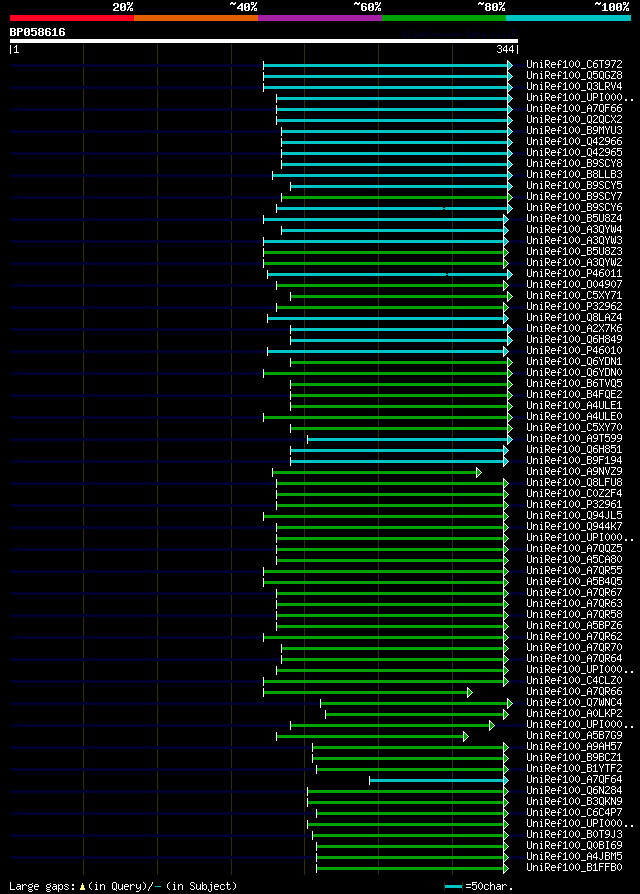640x894 pixels.
Task: Click arrowhead ending the UniRef100_A9NVZ9 bar
Action: [479, 473]
